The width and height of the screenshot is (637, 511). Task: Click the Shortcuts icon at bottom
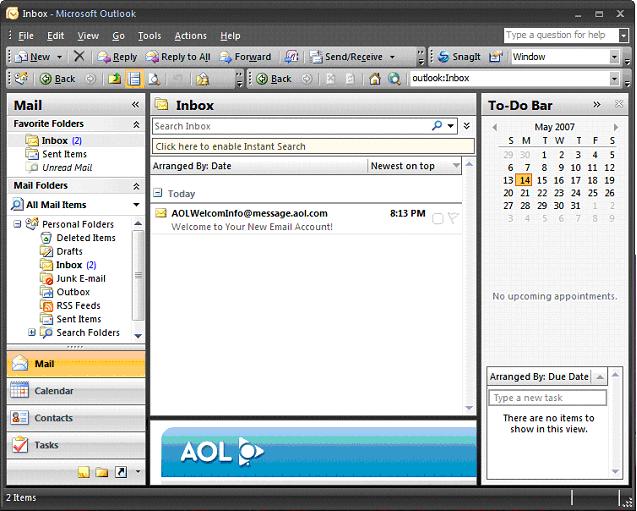(121, 472)
